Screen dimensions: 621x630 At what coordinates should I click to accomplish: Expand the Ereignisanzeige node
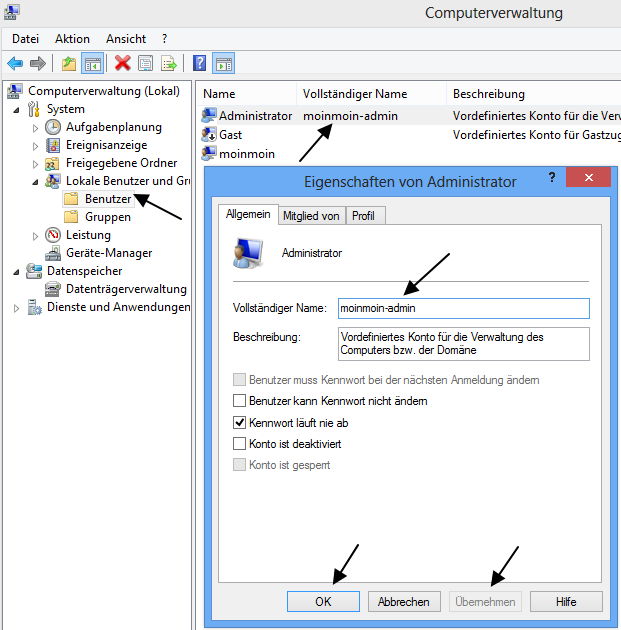point(35,146)
